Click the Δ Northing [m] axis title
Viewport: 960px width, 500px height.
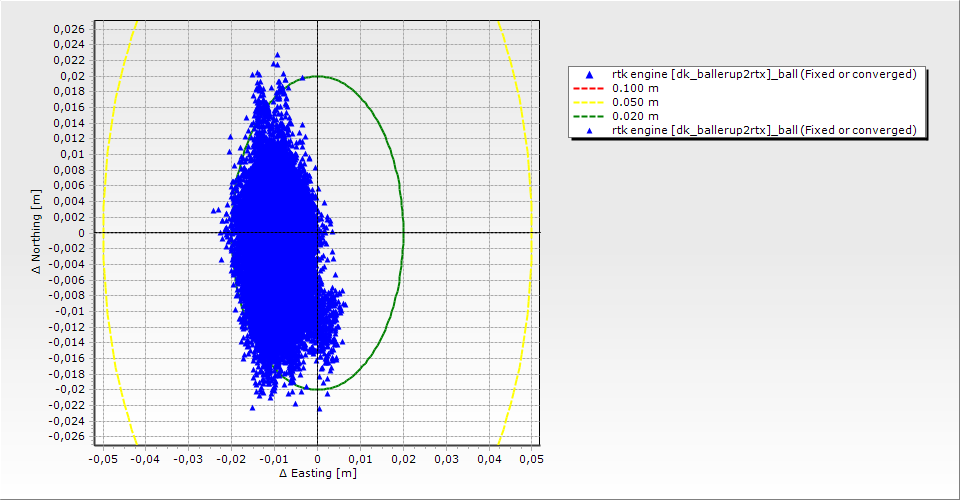[37, 231]
